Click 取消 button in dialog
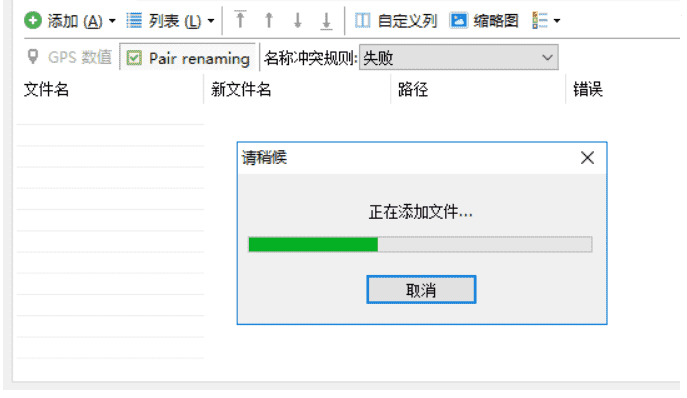687x398 pixels. (x=421, y=290)
